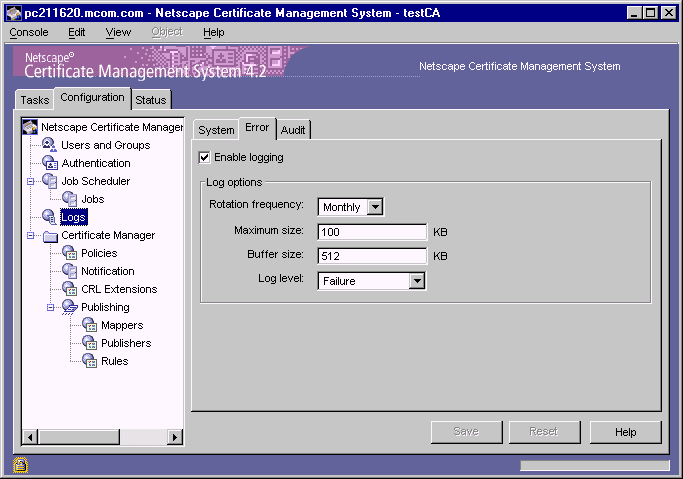This screenshot has height=479, width=683.
Task: Select Policies in the tree
Action: 99,253
